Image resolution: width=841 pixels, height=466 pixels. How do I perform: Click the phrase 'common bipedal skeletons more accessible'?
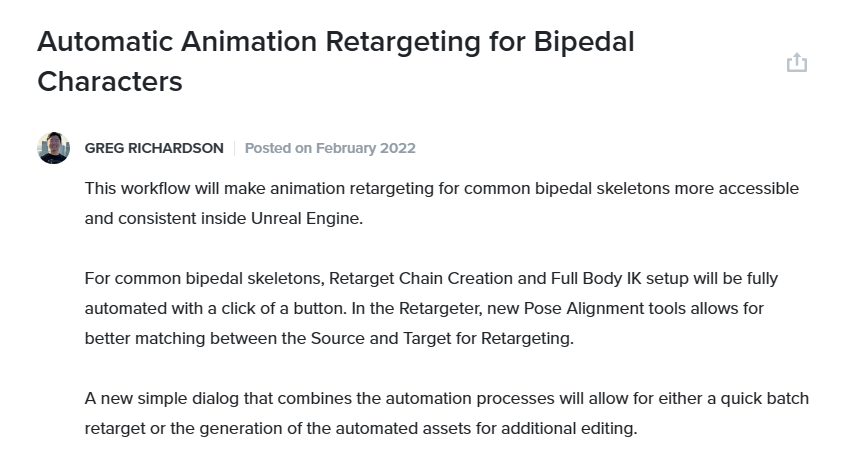coord(631,188)
